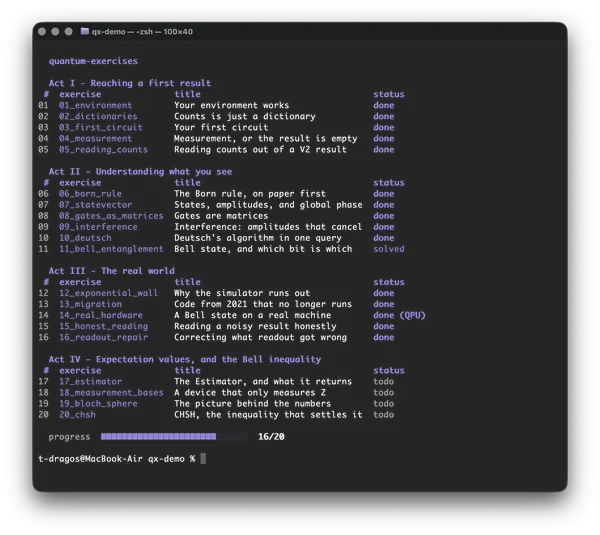Click the exercise name '01_environment'
This screenshot has height=535, width=600.
95,105
